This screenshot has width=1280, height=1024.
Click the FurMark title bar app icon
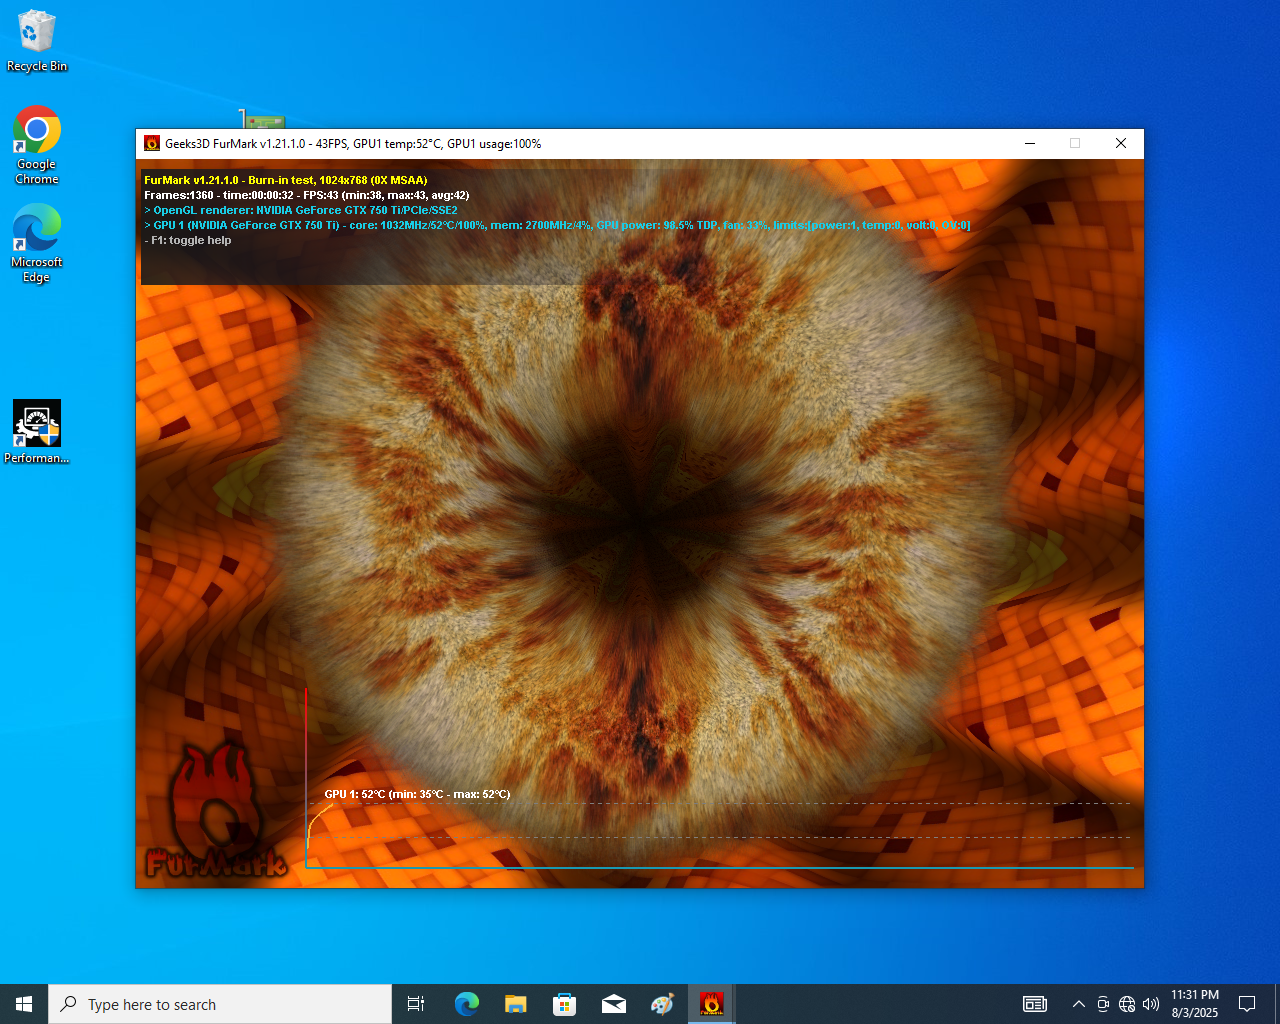point(152,144)
